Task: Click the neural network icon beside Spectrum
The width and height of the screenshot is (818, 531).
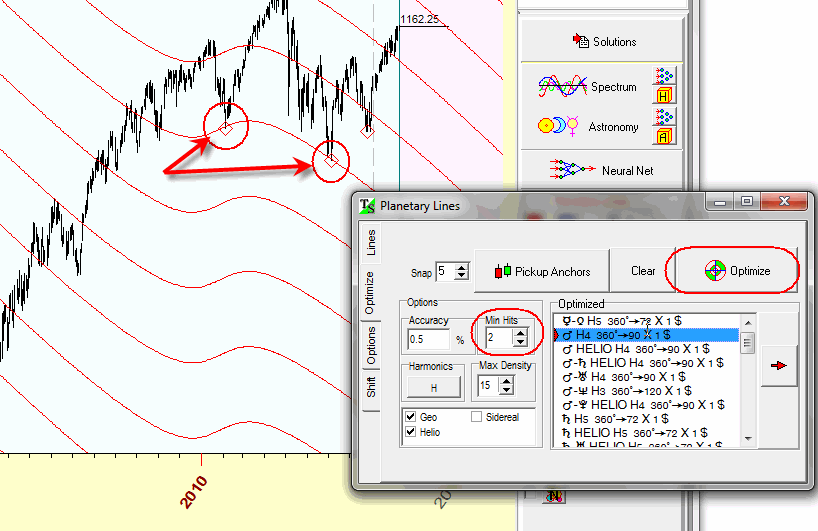Action: pos(664,76)
